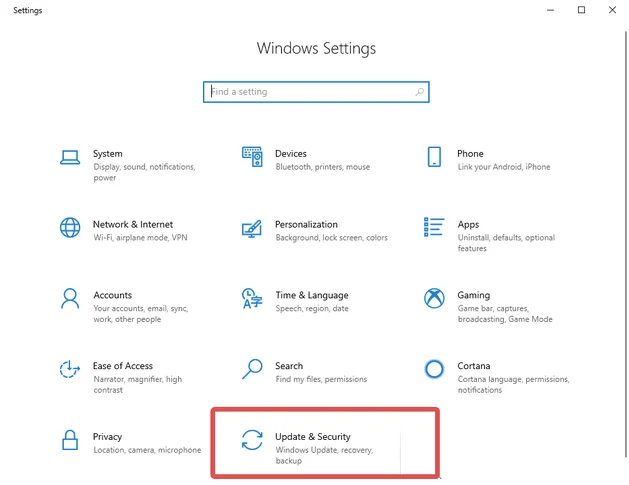Open the Gaming Xbox icon
The height and width of the screenshot is (485, 629).
coord(434,298)
